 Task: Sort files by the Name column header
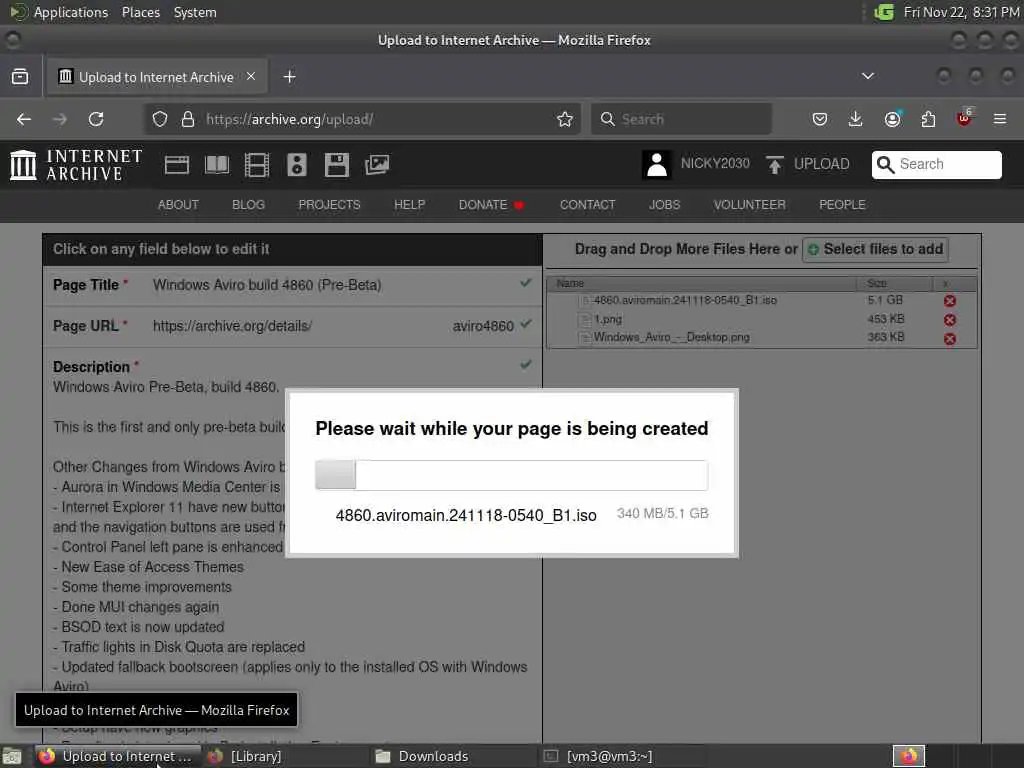702,283
